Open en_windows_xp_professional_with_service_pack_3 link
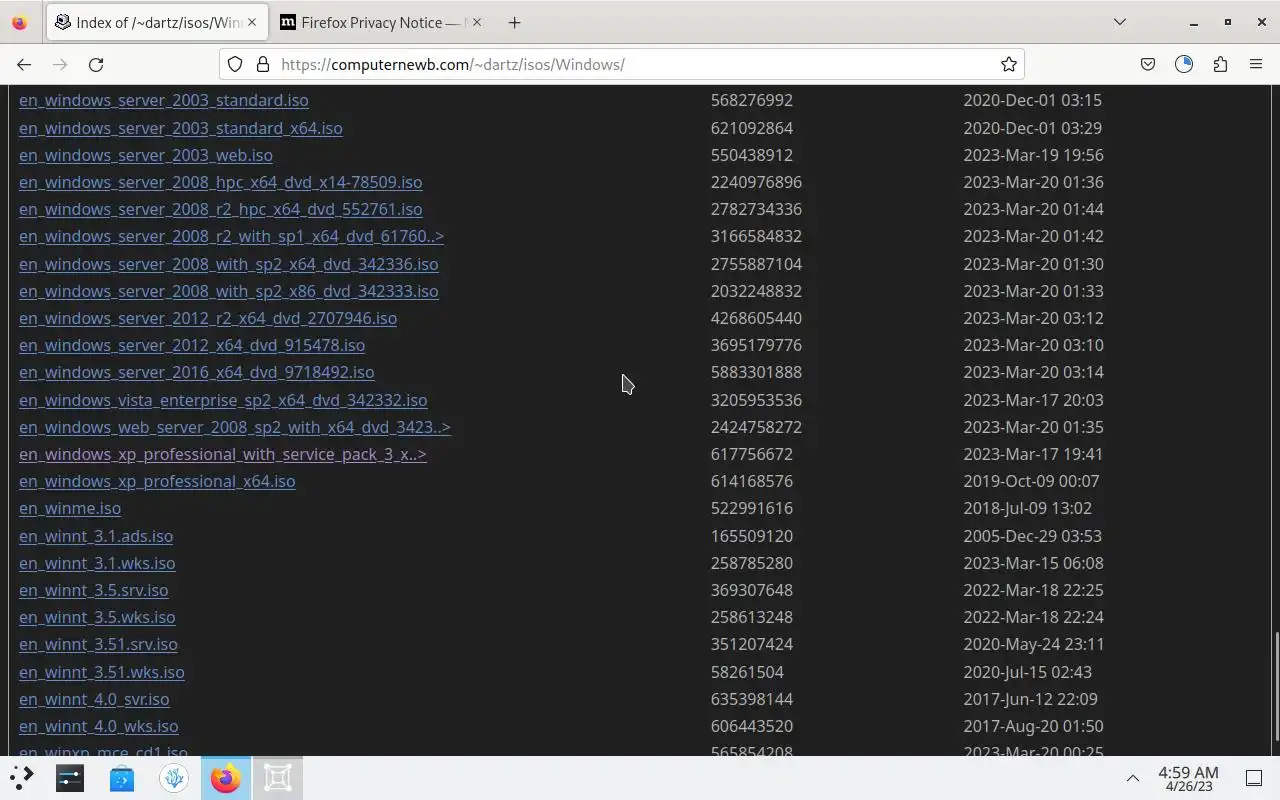 coord(223,454)
